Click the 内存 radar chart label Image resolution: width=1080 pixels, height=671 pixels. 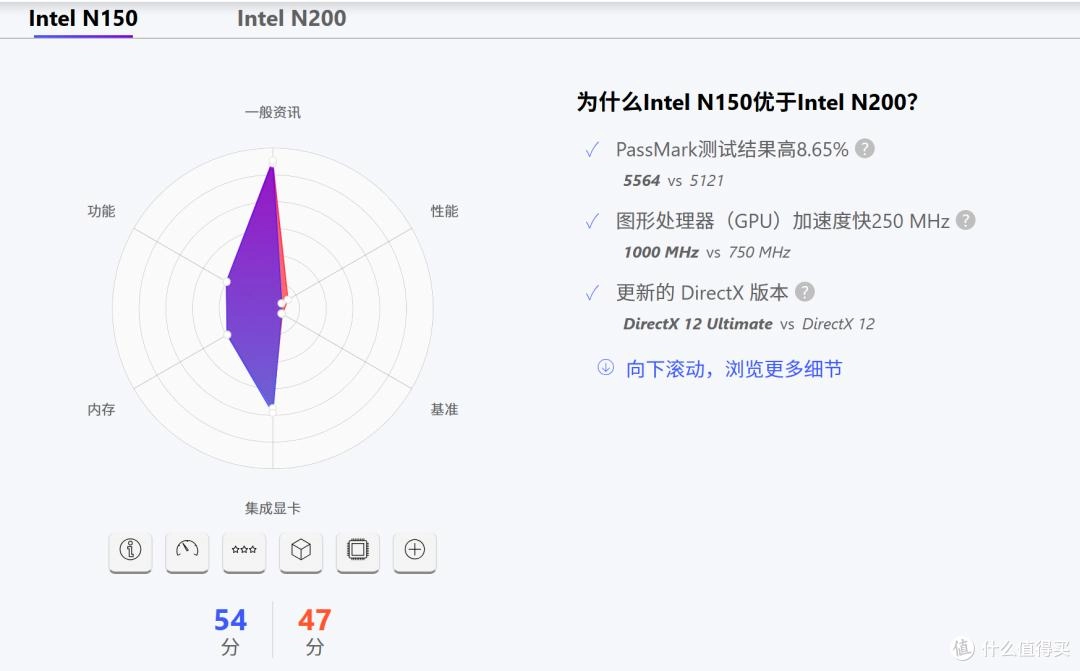(x=101, y=409)
